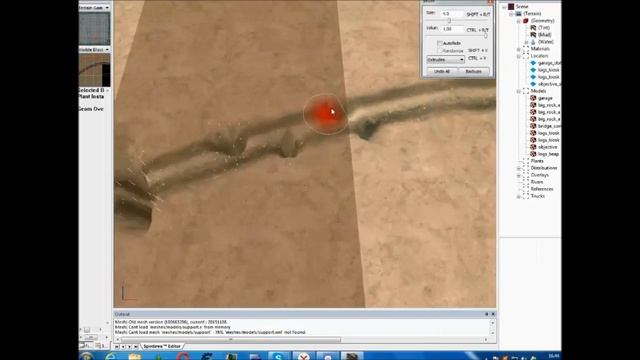This screenshot has height=360, width=640.
Task: Click the Output log down arrow
Action: point(492,333)
